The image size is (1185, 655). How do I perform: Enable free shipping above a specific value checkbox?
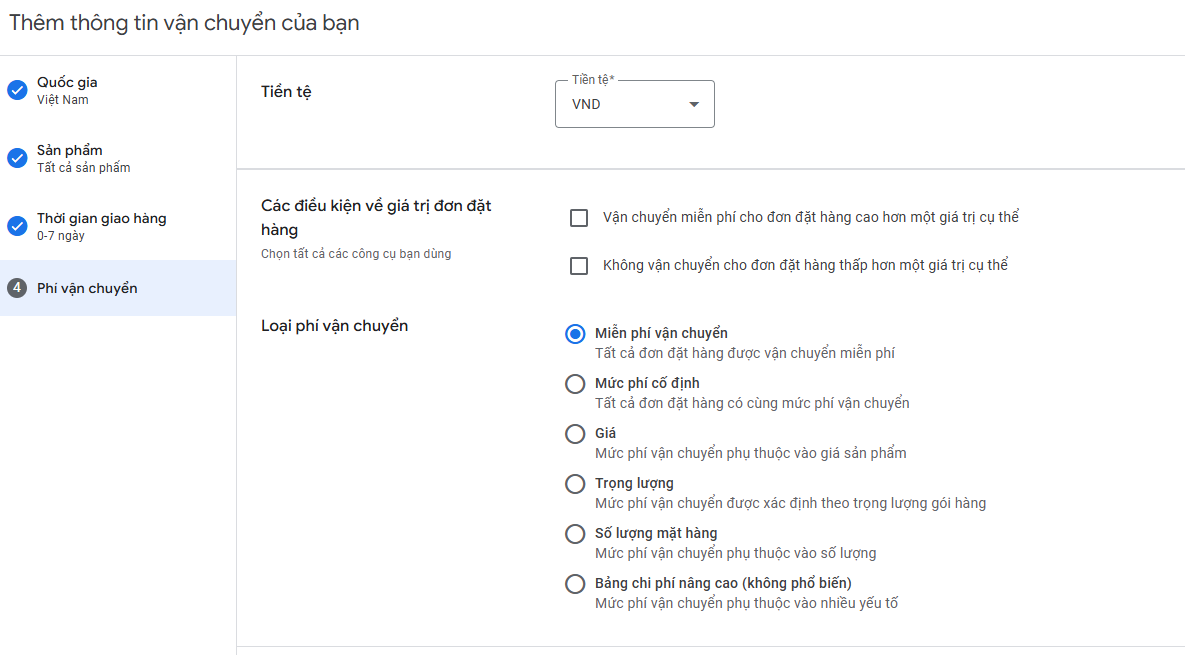tap(579, 218)
